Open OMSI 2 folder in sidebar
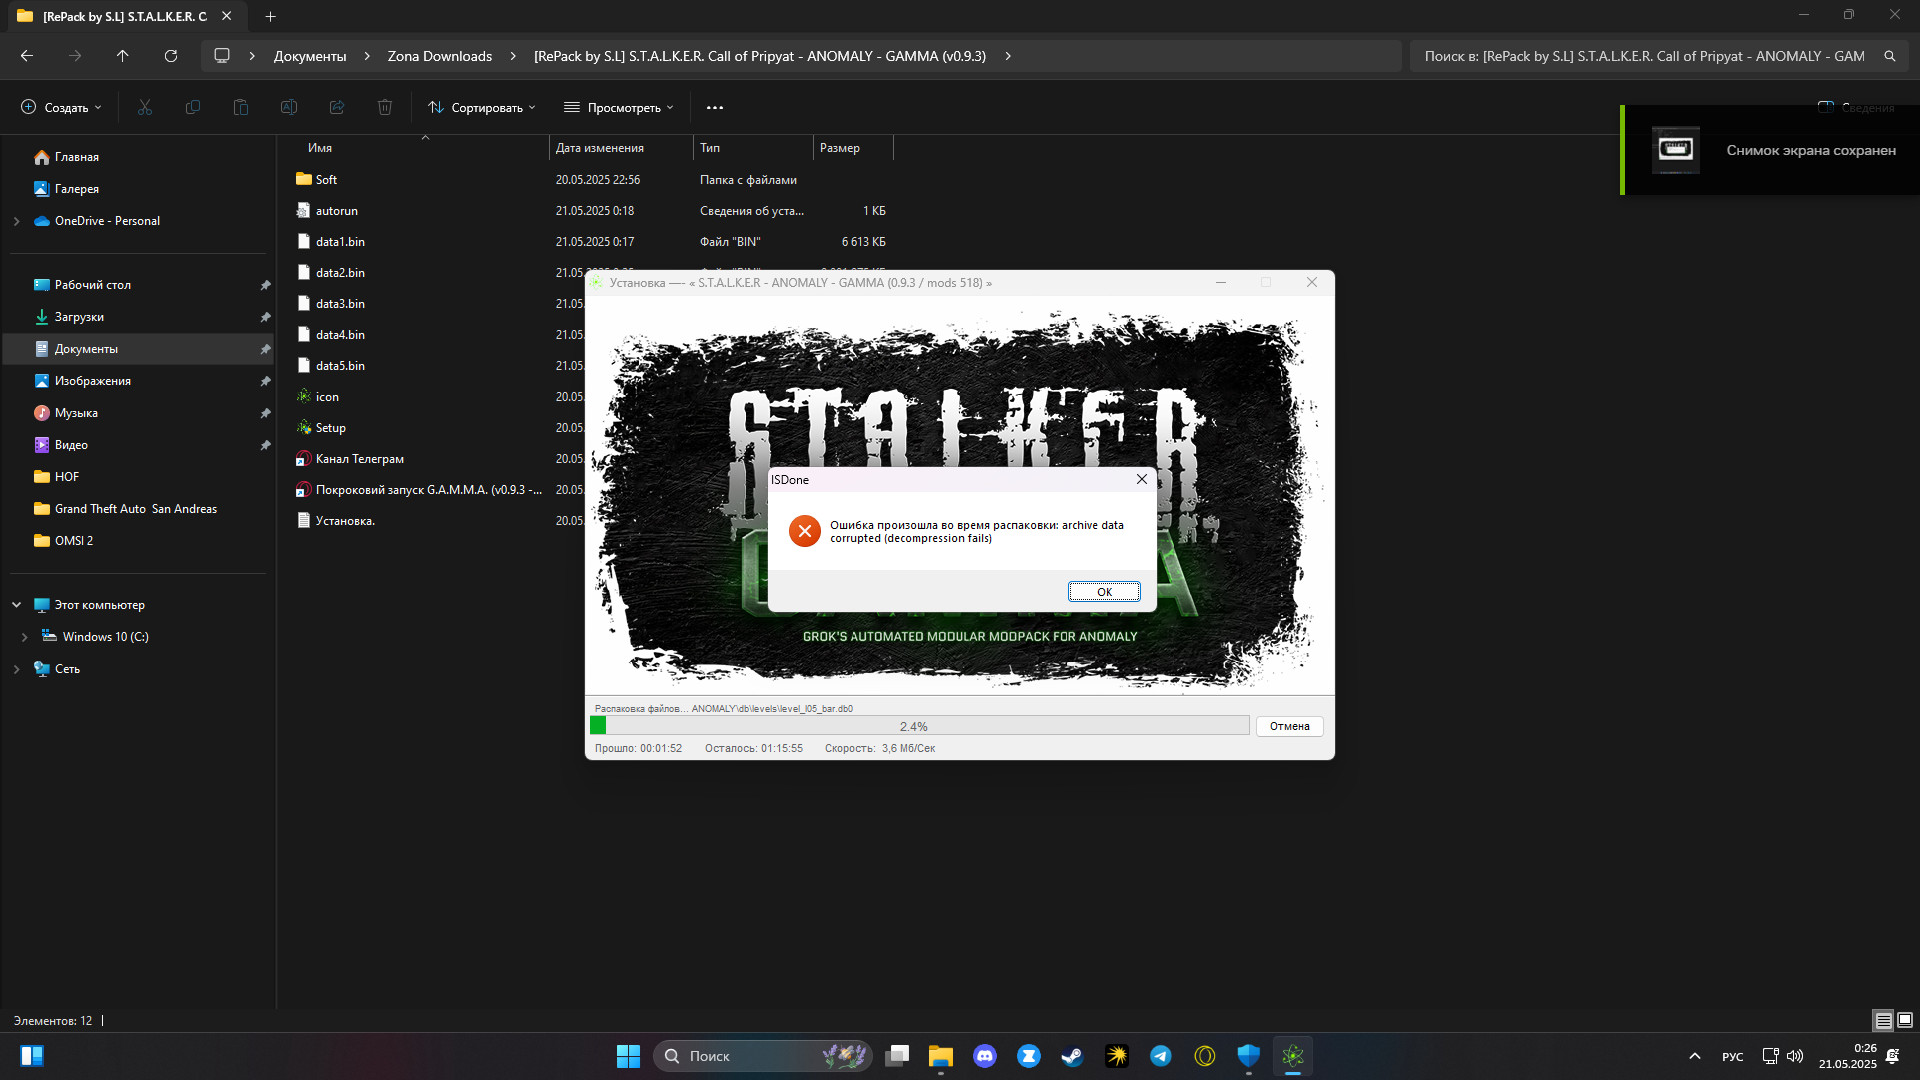1920x1080 pixels. (138, 541)
